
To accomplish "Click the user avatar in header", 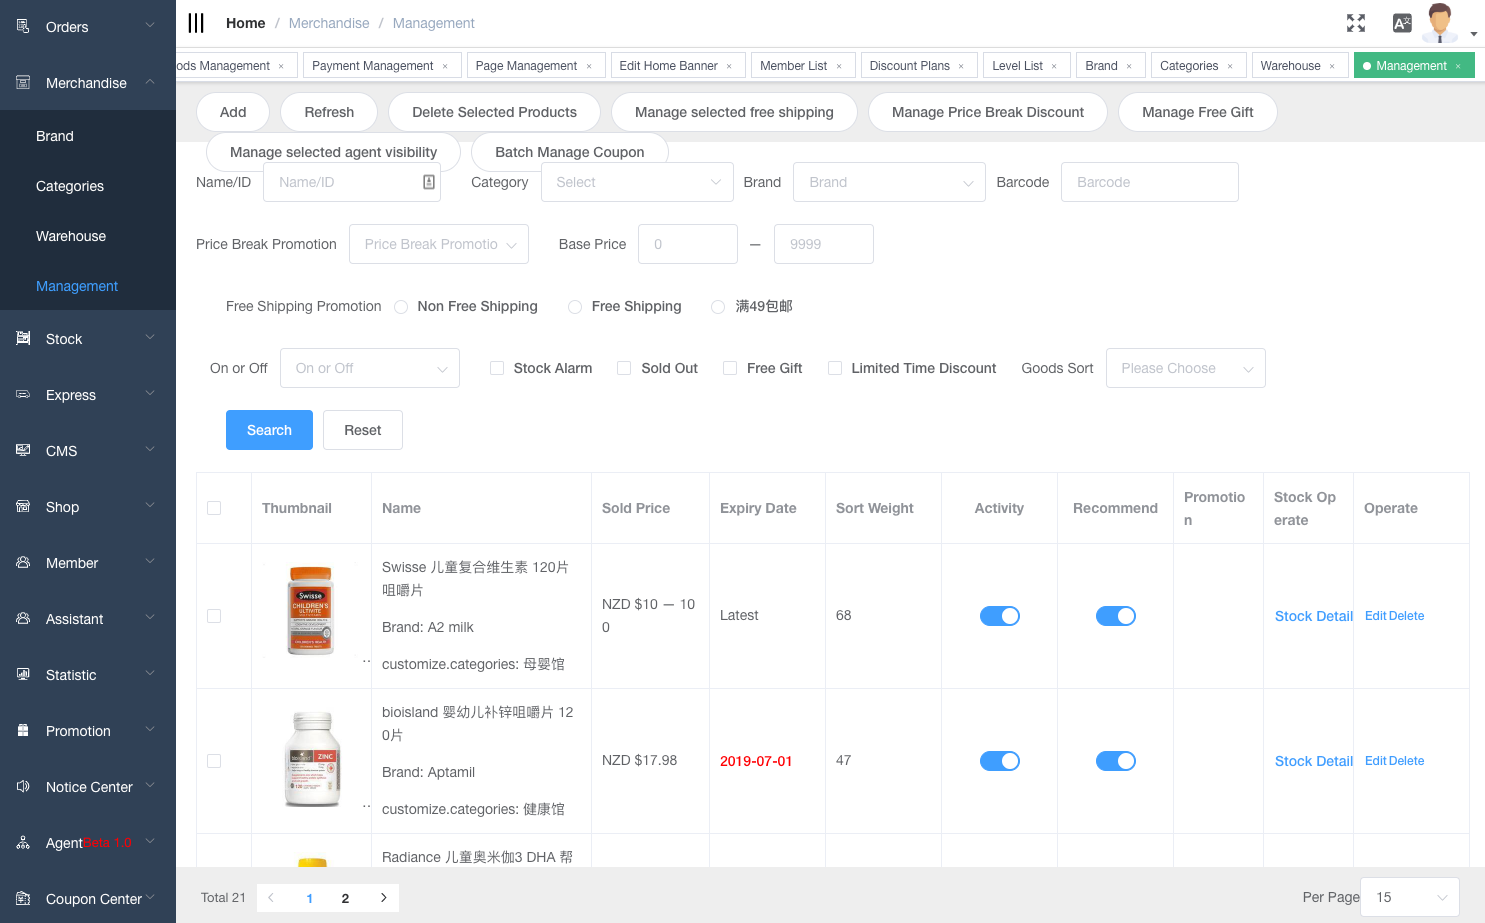I will pyautogui.click(x=1440, y=23).
